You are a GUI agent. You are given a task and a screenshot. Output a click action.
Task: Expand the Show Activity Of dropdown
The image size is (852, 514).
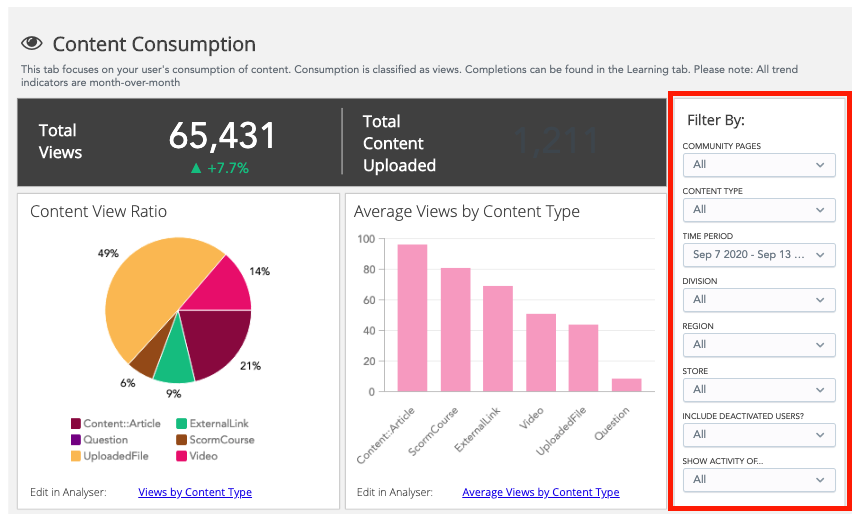click(x=759, y=479)
